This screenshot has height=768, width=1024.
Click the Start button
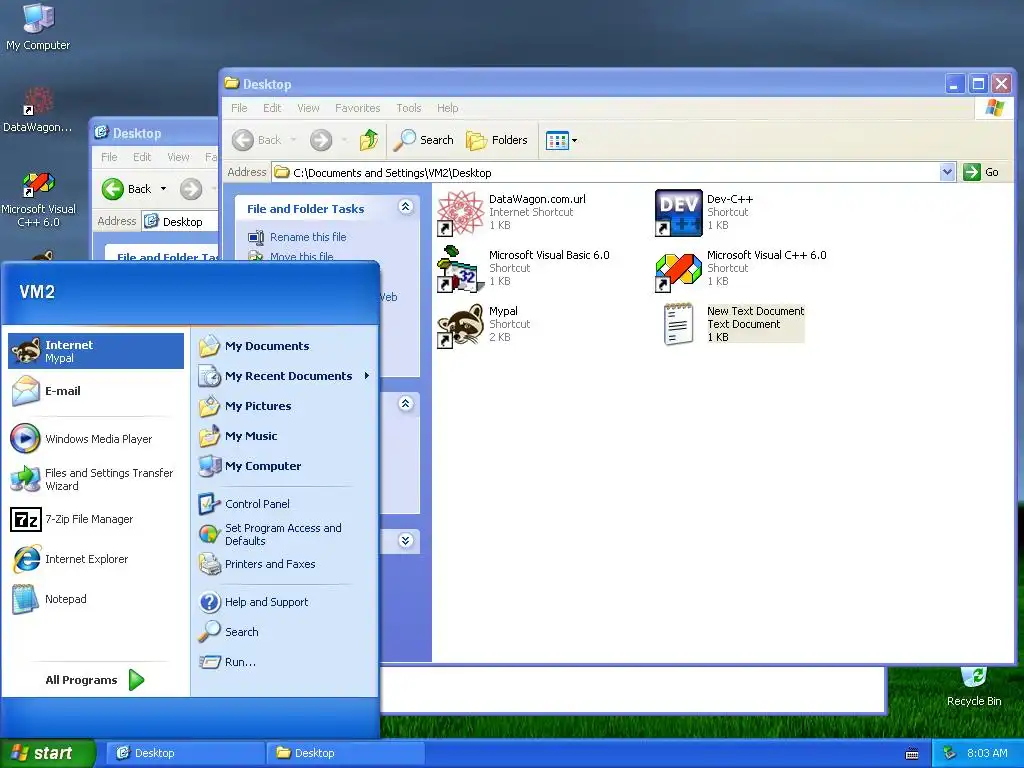pos(47,753)
